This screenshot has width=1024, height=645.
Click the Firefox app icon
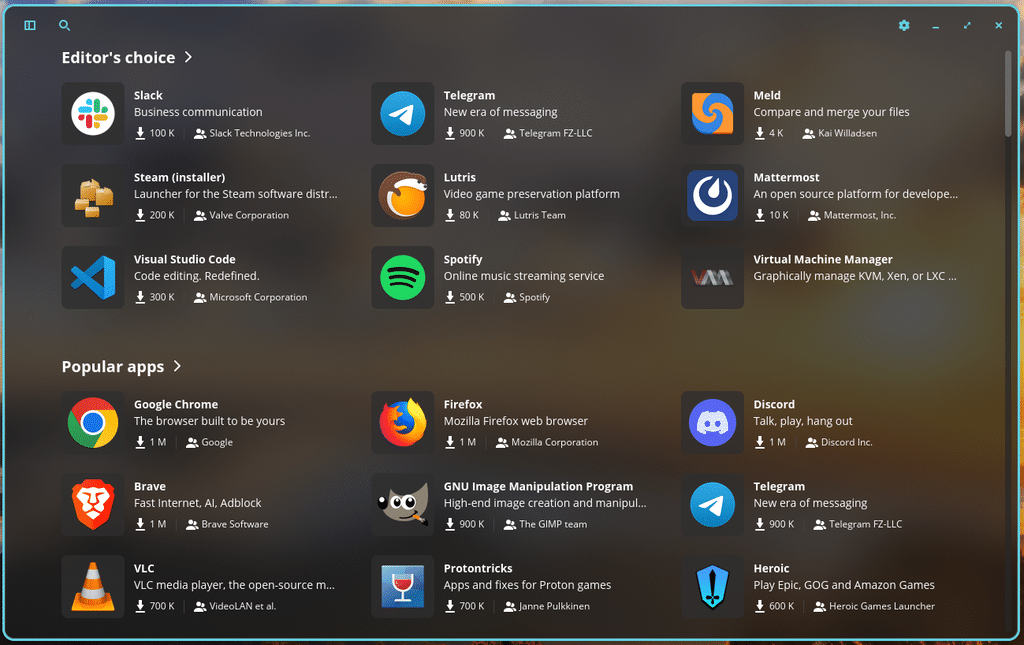403,423
